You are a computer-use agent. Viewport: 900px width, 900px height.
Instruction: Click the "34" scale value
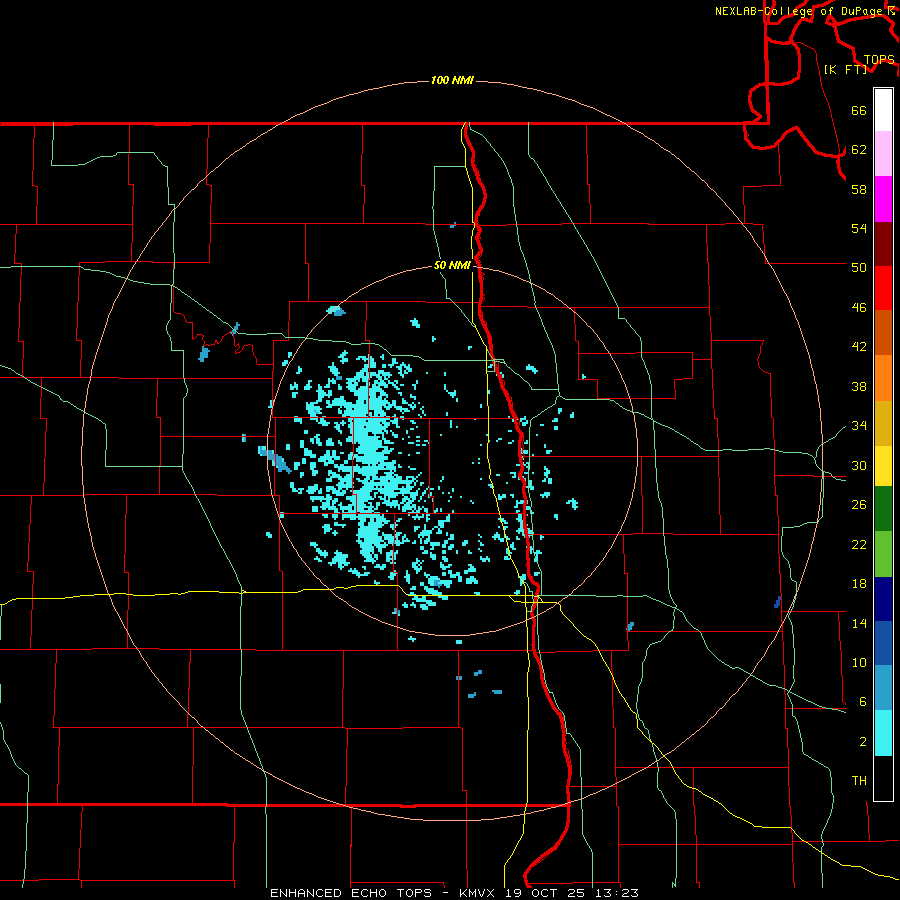859,425
